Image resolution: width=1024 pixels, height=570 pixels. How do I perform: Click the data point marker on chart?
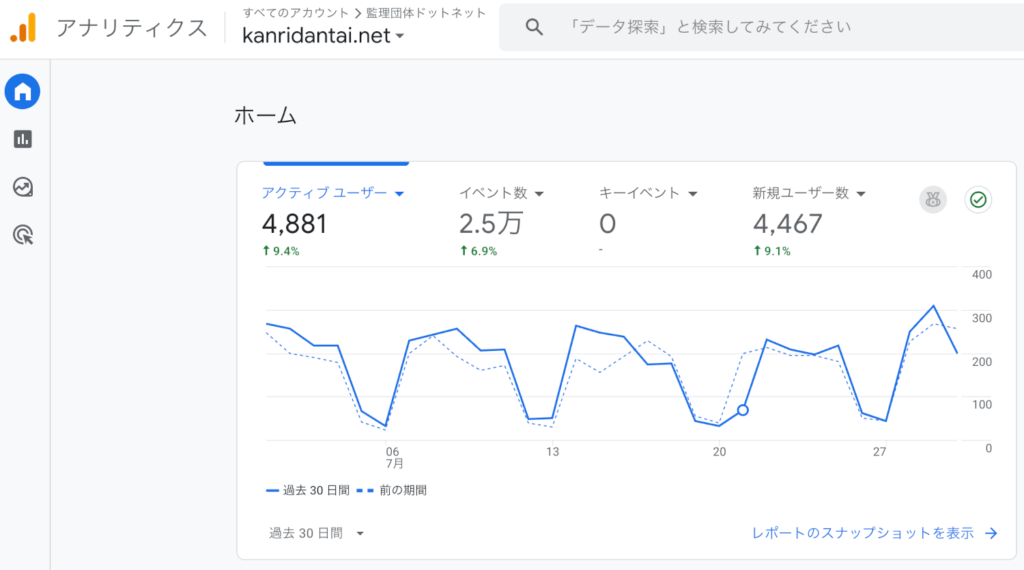[743, 410]
